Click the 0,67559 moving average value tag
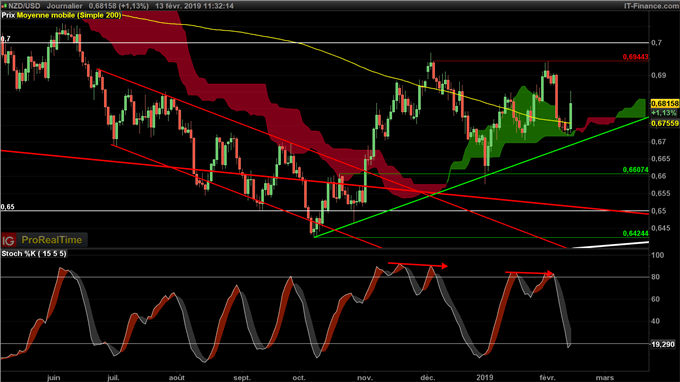Viewport: 680px width, 382px height. pyautogui.click(x=664, y=124)
